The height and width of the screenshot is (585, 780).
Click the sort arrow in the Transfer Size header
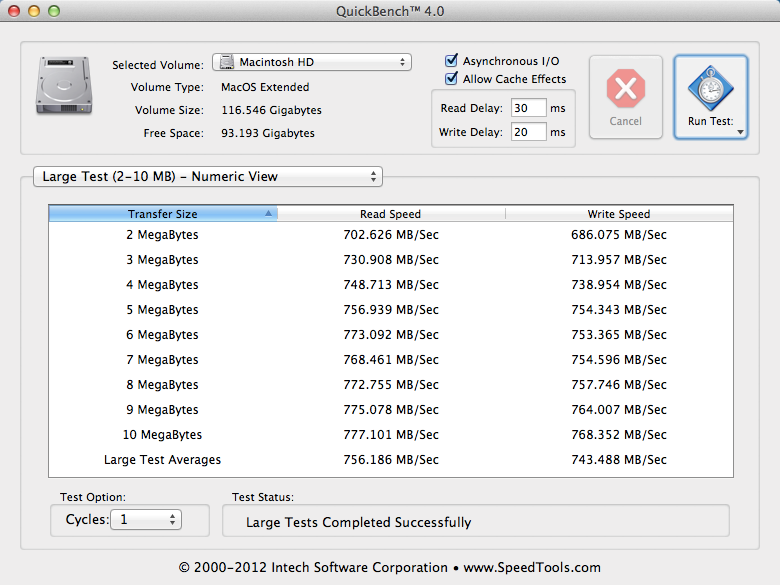pos(268,214)
